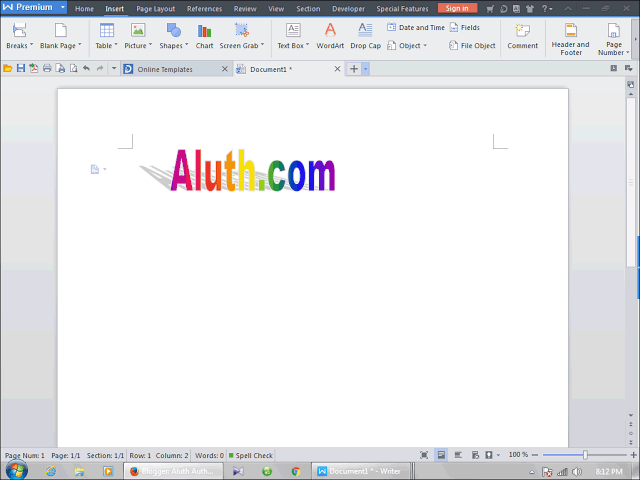This screenshot has height=480, width=640.
Task: Insert Date and Time
Action: (x=416, y=27)
